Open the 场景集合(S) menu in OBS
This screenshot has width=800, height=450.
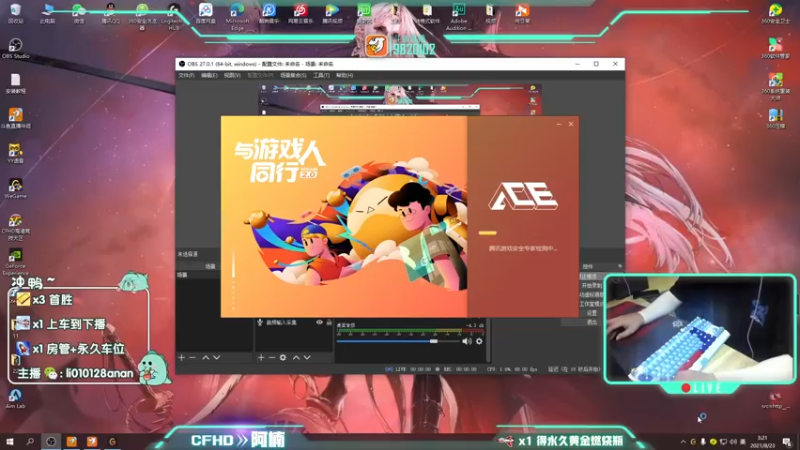[x=293, y=76]
